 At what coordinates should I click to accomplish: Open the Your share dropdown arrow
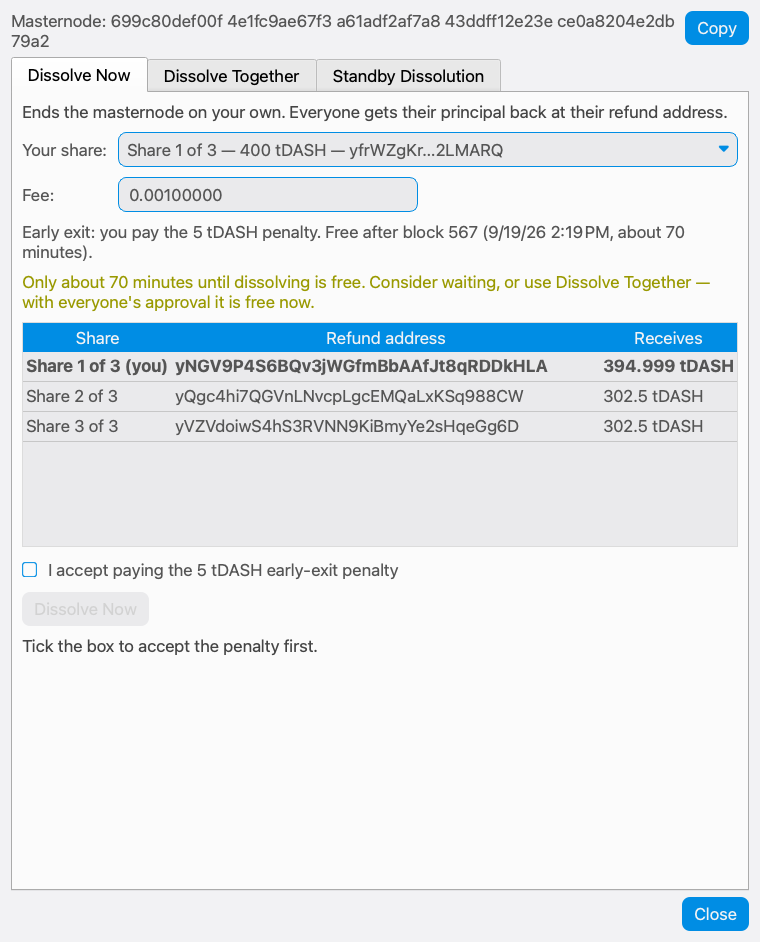[723, 149]
